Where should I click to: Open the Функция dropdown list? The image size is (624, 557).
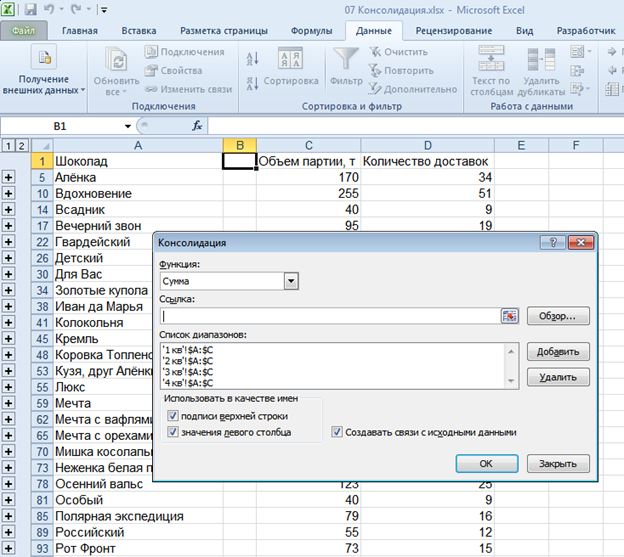[x=291, y=282]
